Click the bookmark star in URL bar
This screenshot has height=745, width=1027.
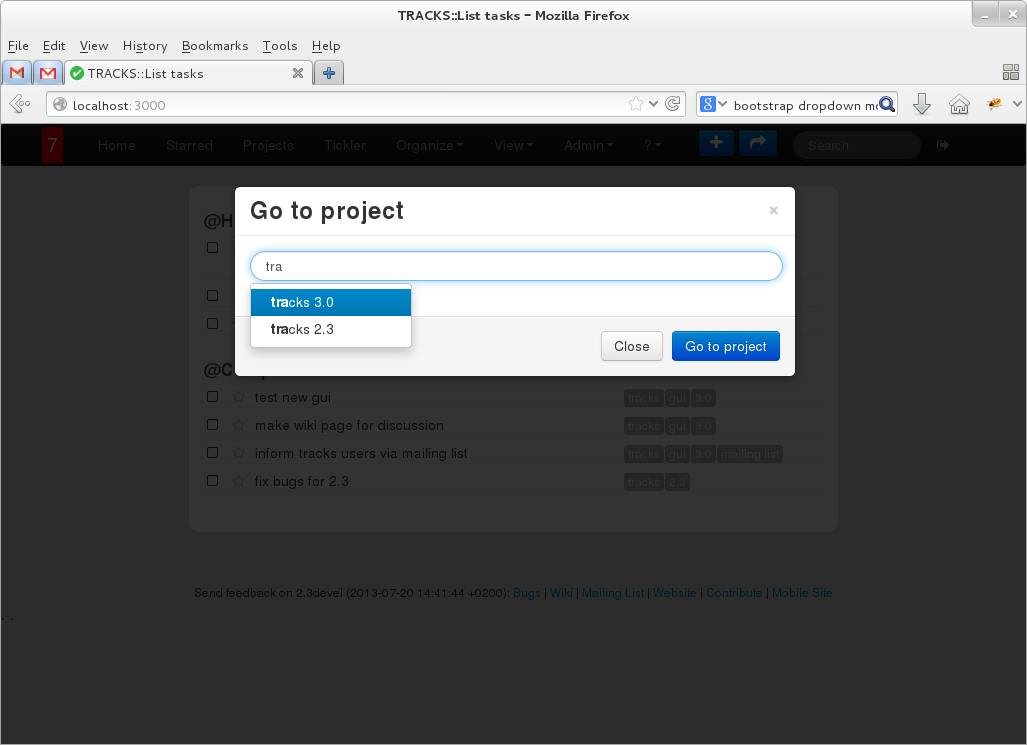[636, 104]
